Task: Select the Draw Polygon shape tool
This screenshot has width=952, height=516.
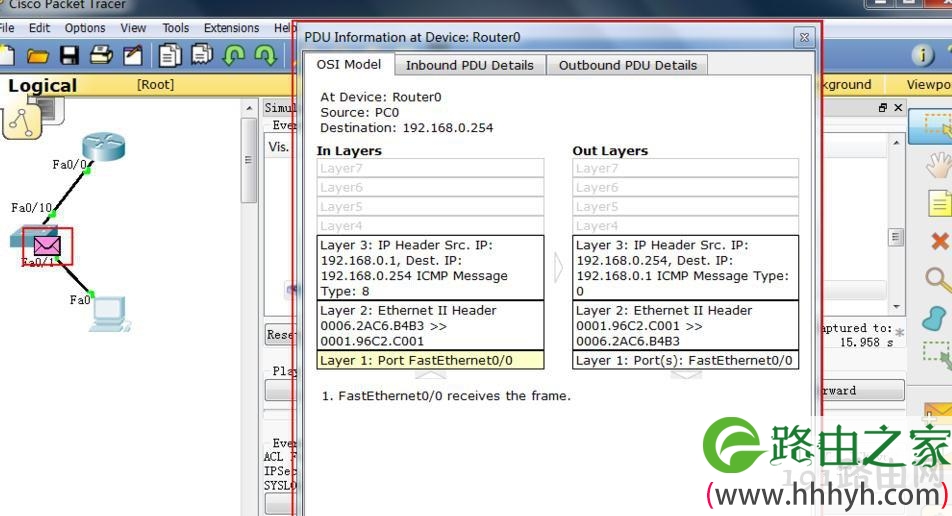Action: pos(934,318)
